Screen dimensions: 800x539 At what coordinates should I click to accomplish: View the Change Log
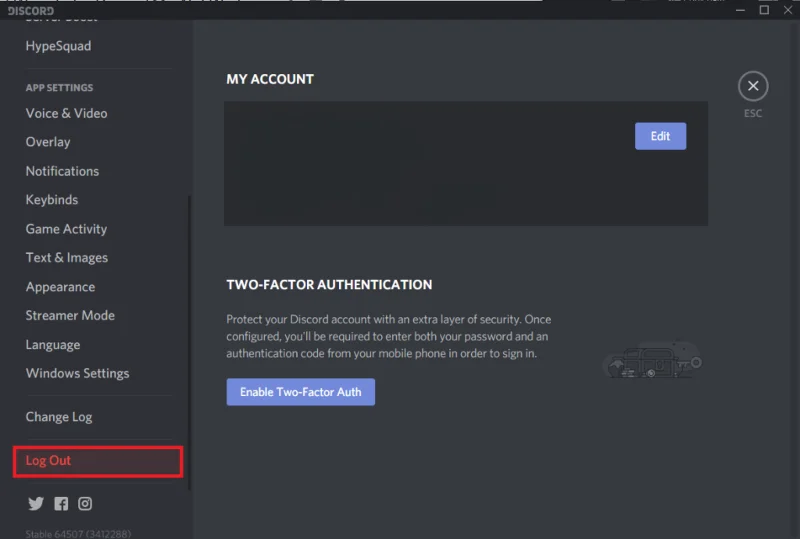tap(59, 417)
